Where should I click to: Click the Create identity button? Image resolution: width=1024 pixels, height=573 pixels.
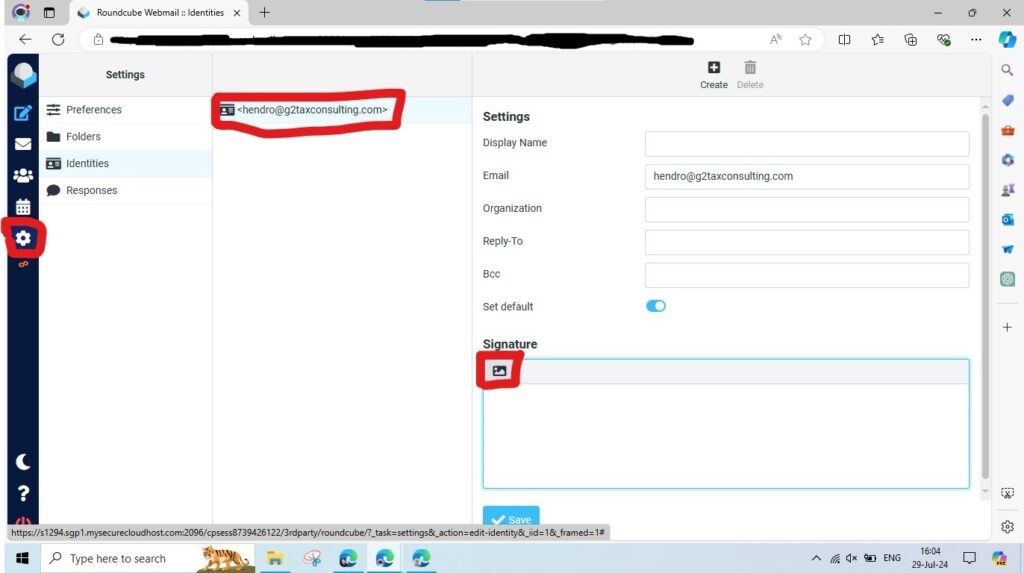pyautogui.click(x=713, y=75)
